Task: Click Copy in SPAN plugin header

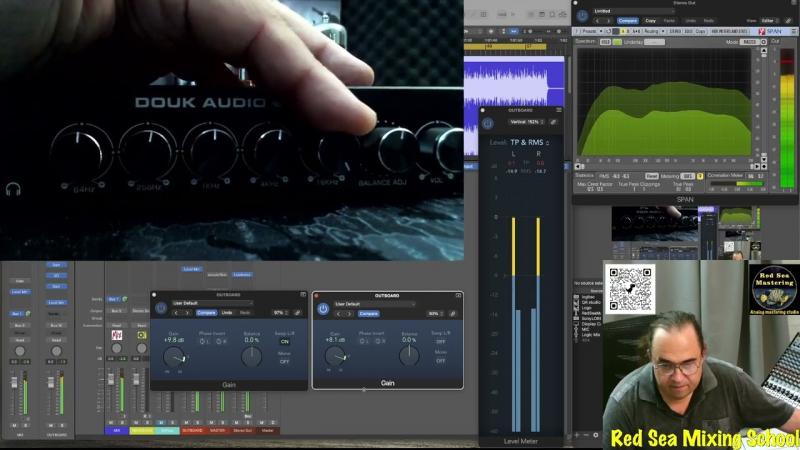Action: coord(651,21)
